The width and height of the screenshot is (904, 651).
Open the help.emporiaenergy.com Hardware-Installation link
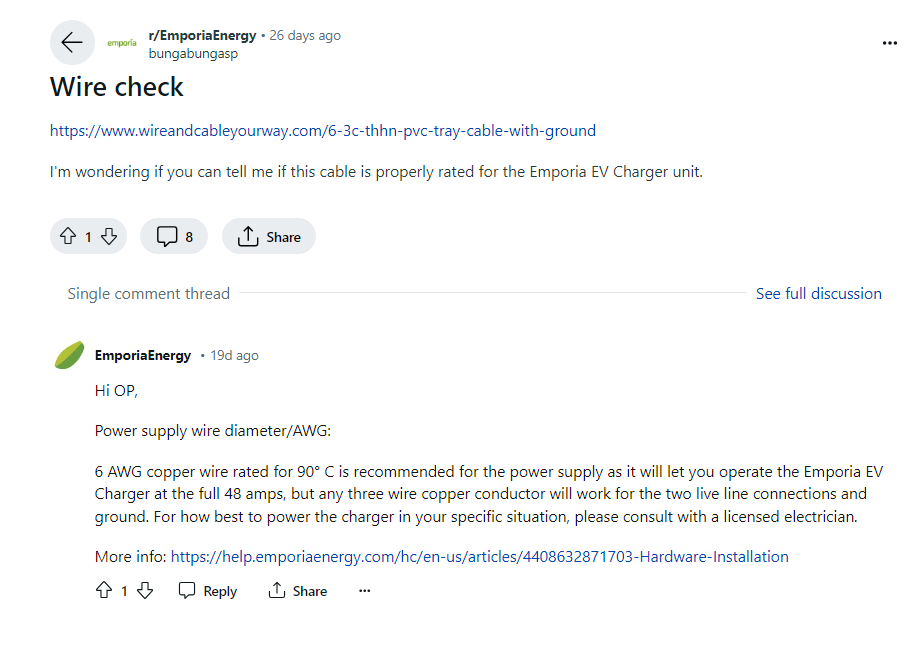tap(480, 556)
